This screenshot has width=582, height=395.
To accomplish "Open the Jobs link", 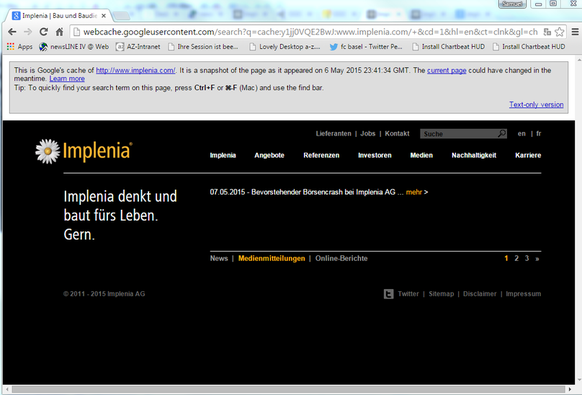I will point(368,134).
